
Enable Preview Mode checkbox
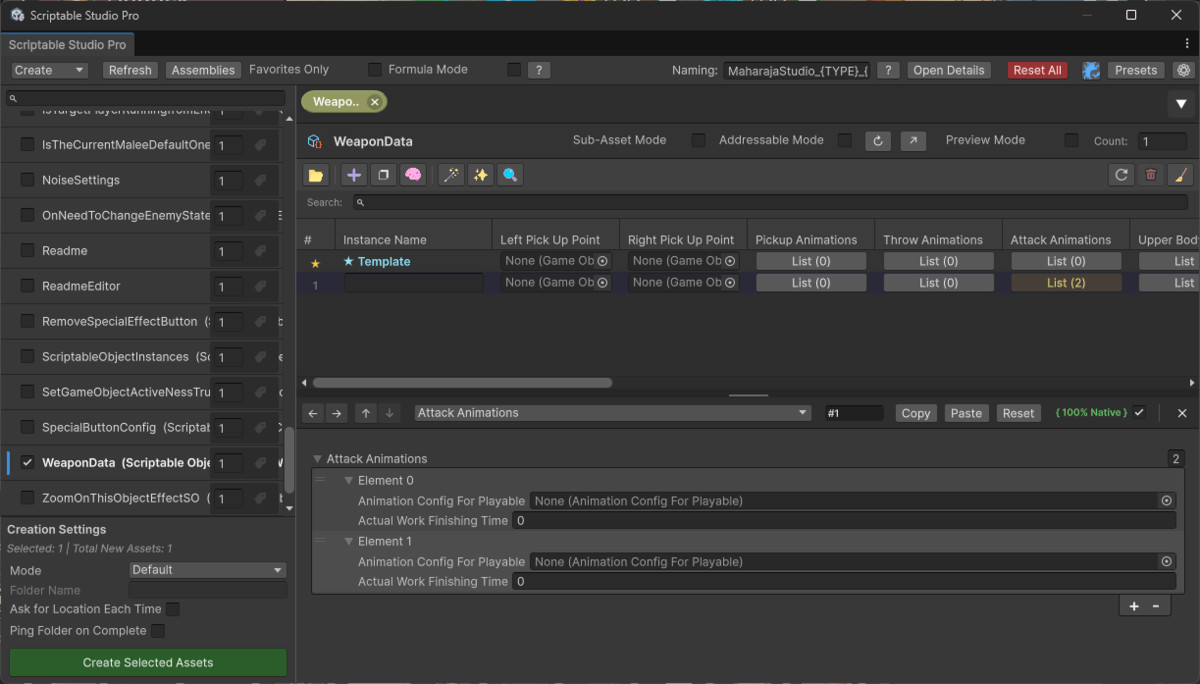(1071, 141)
